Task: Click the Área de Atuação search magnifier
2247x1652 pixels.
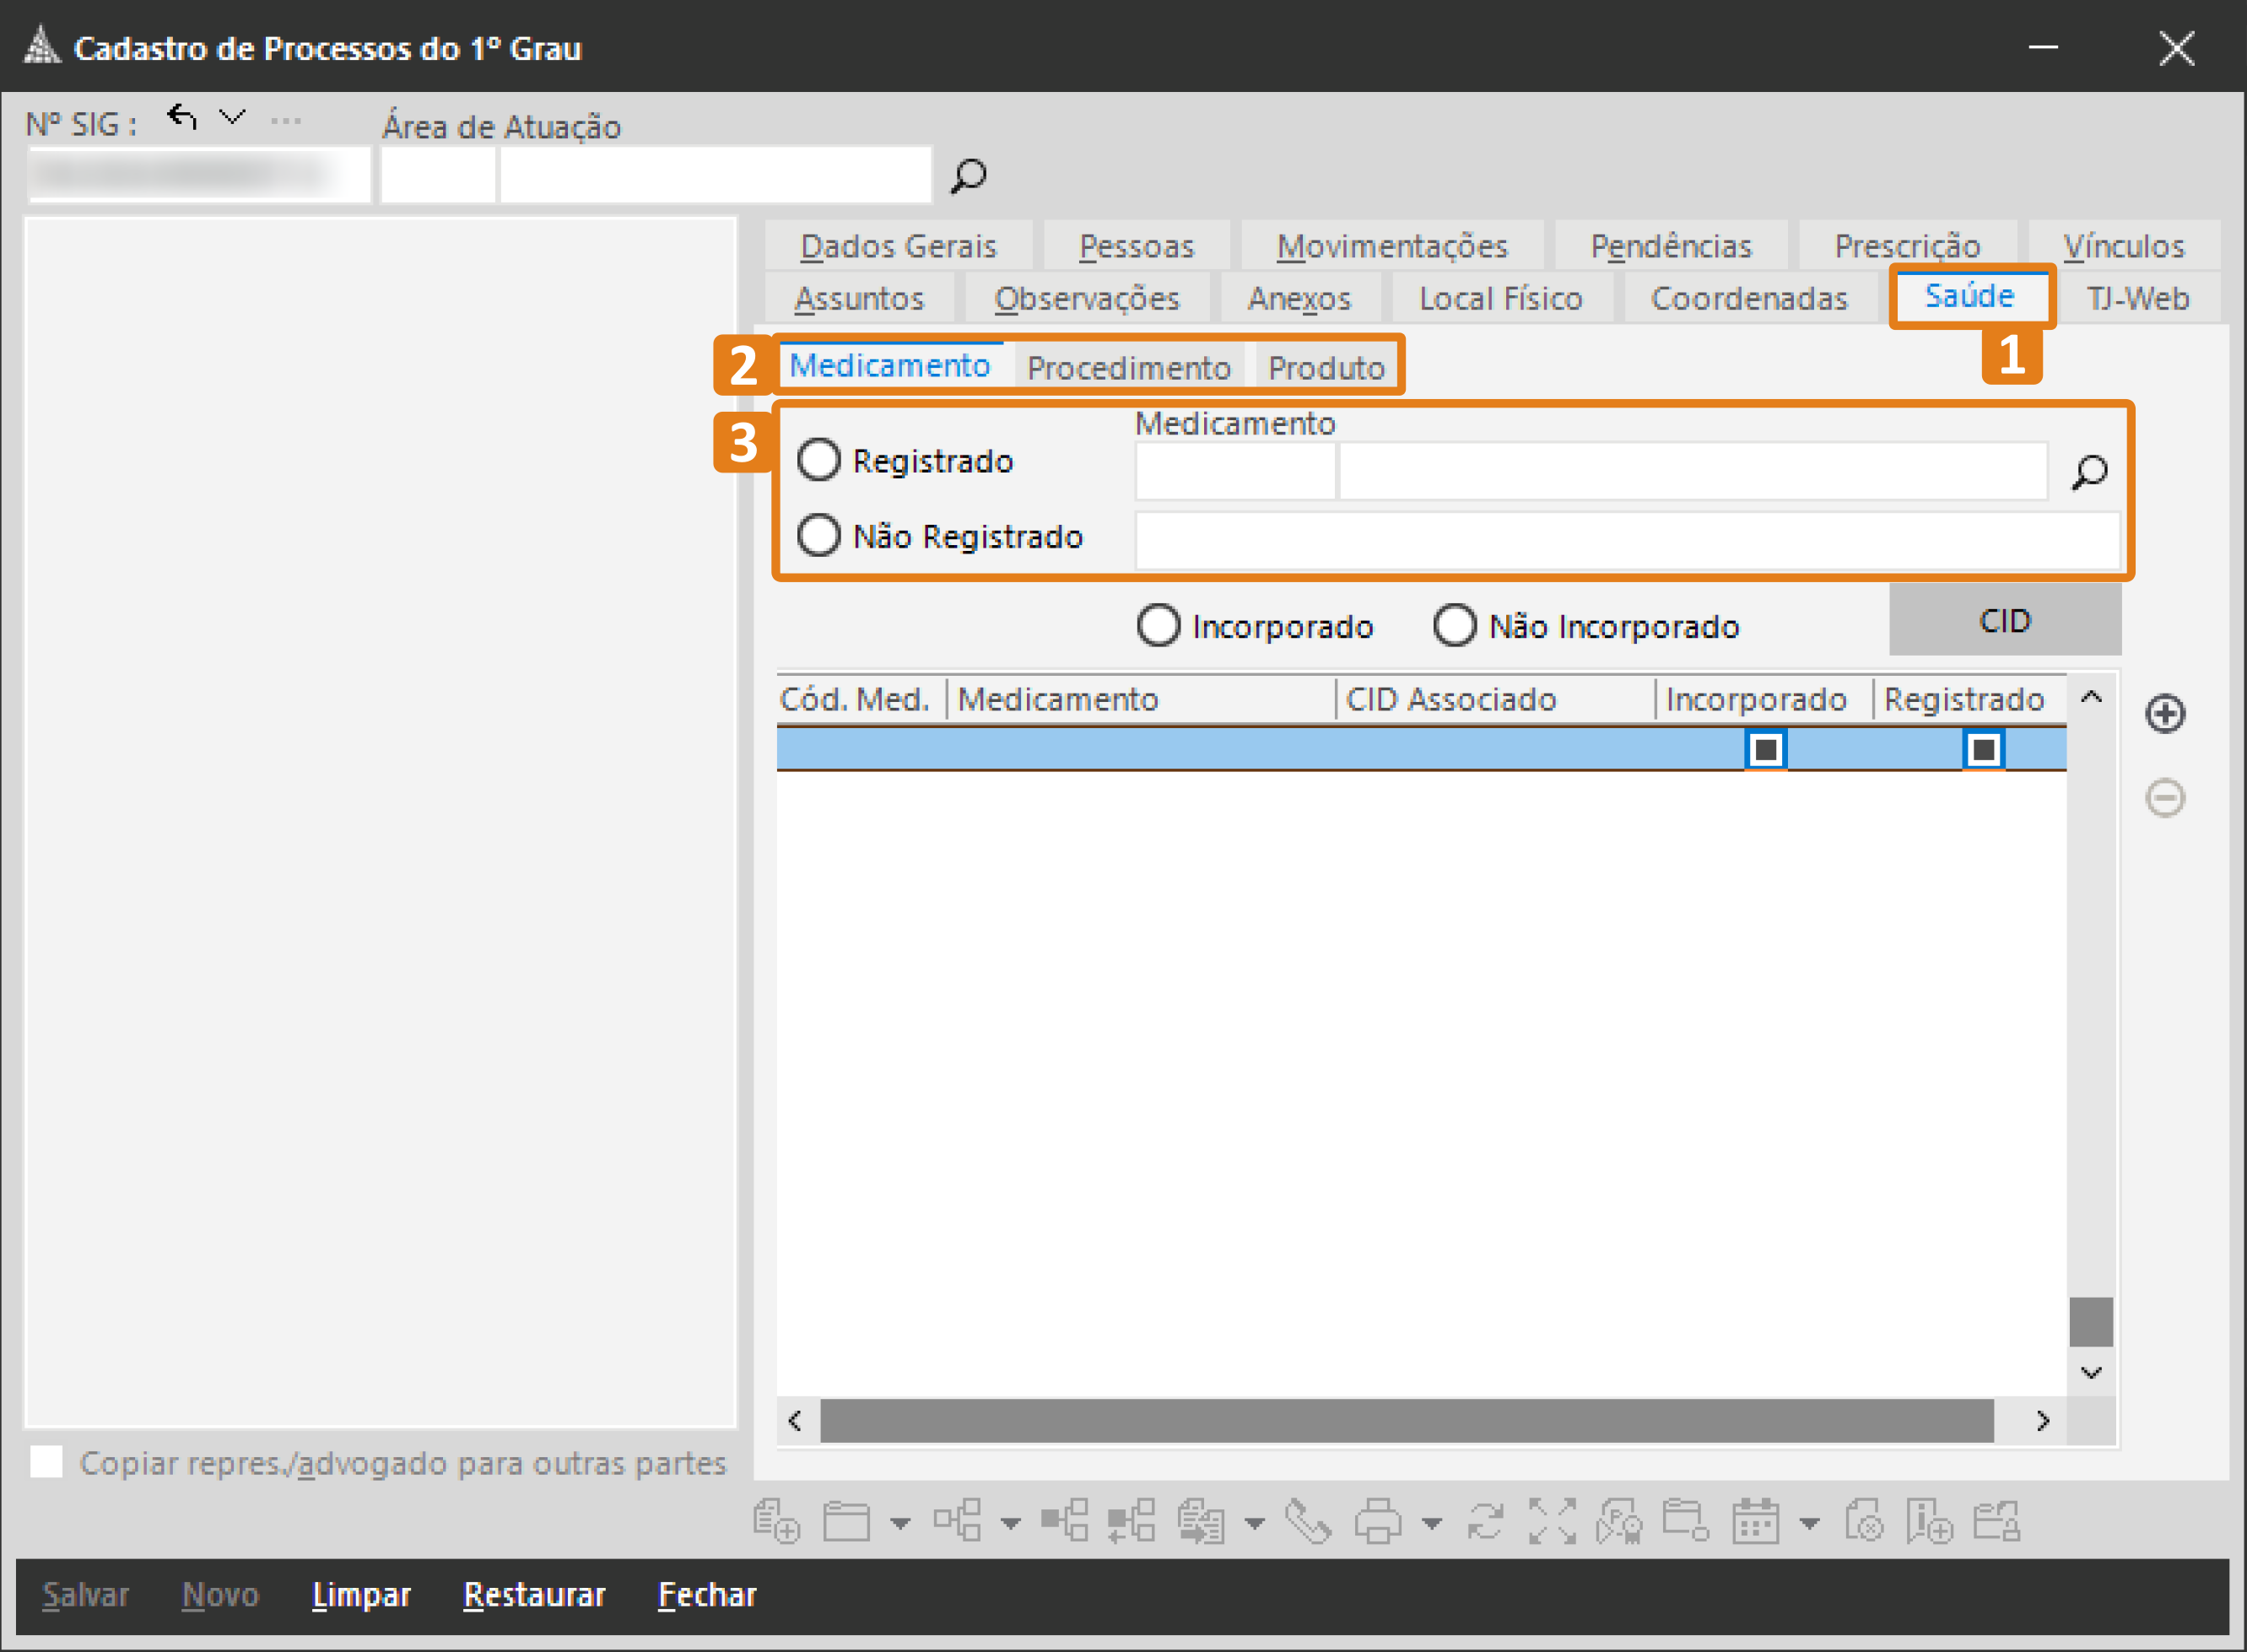Action: pos(968,176)
